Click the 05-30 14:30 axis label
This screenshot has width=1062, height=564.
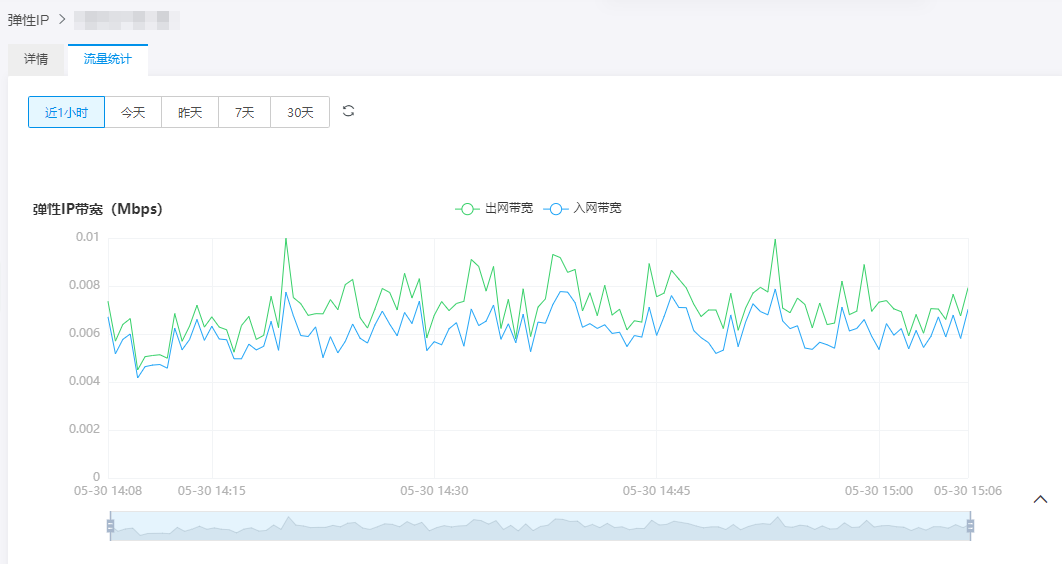pos(434,491)
